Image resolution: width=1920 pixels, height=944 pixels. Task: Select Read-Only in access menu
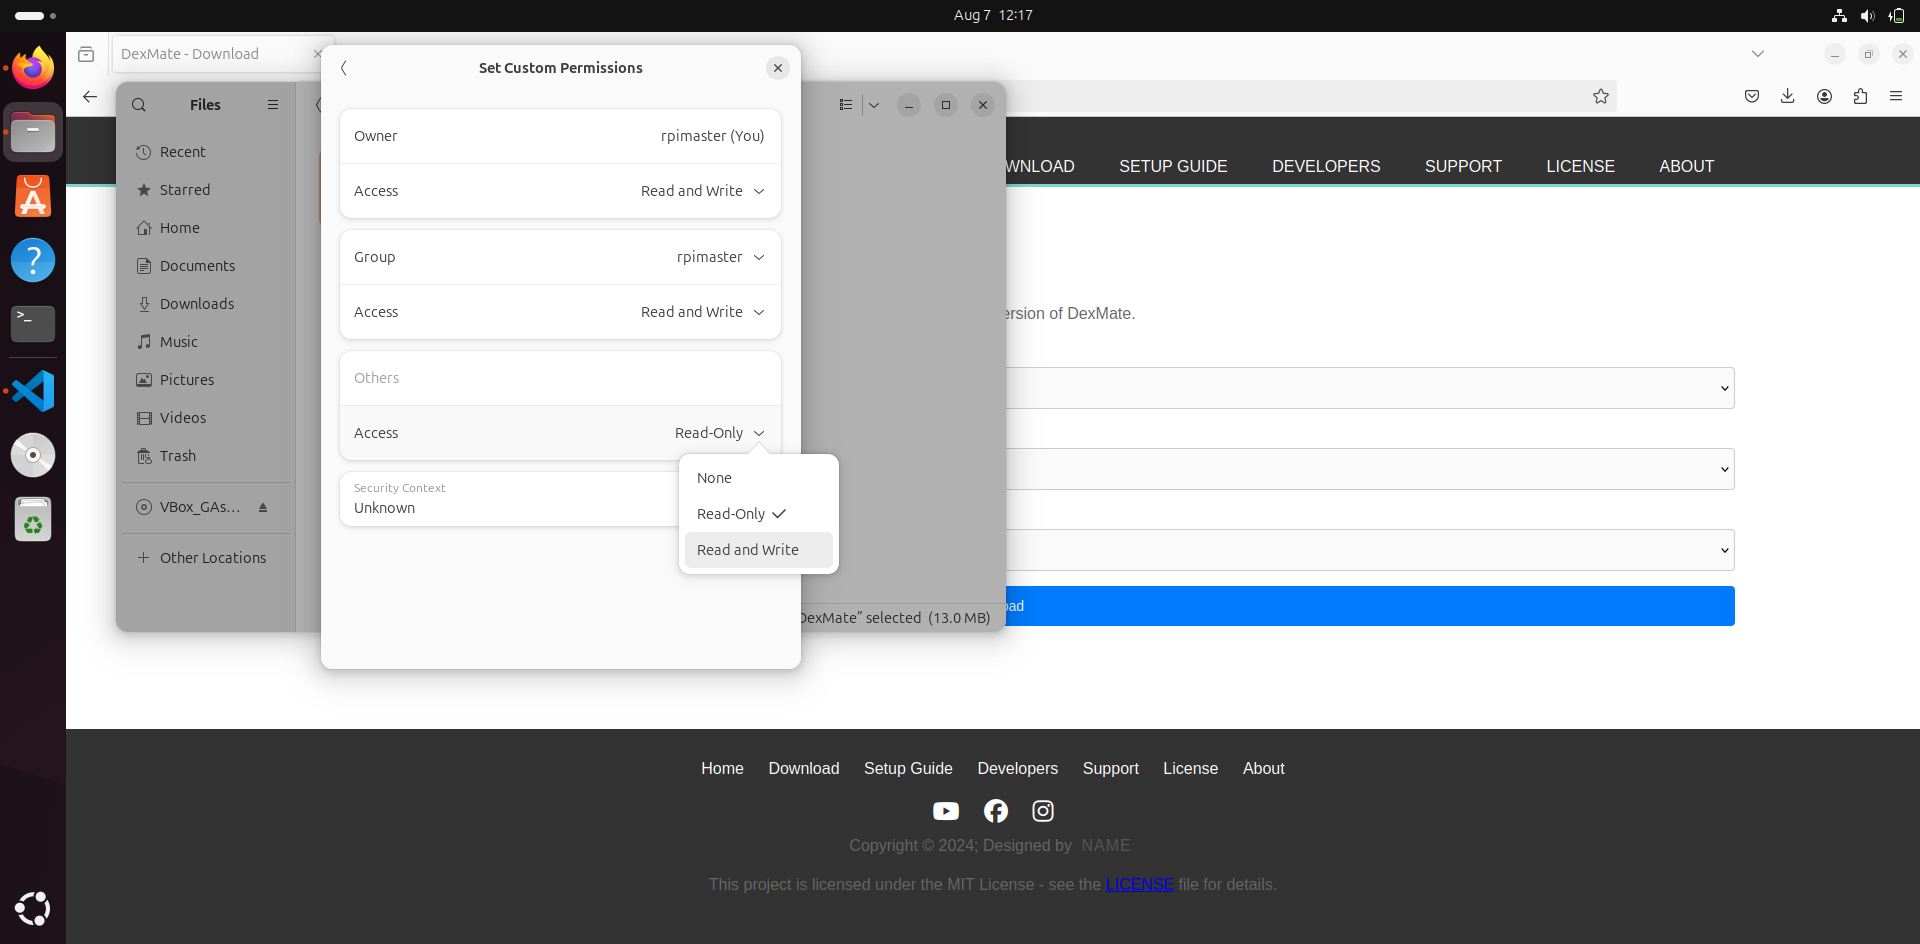758,514
